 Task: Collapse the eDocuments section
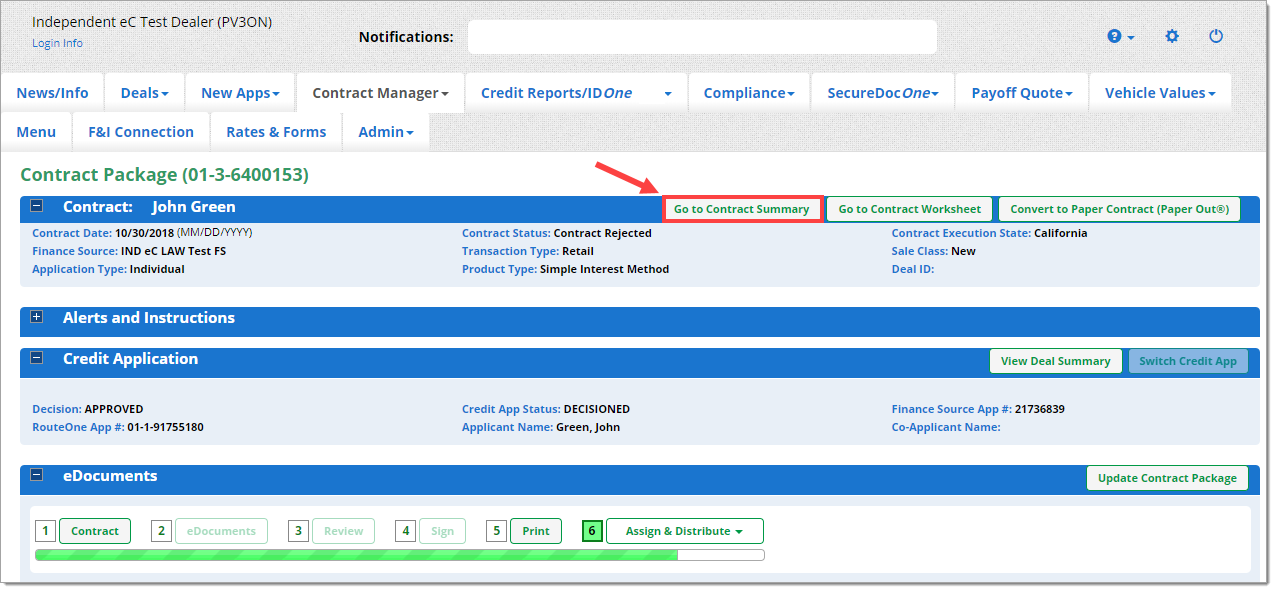pos(37,475)
